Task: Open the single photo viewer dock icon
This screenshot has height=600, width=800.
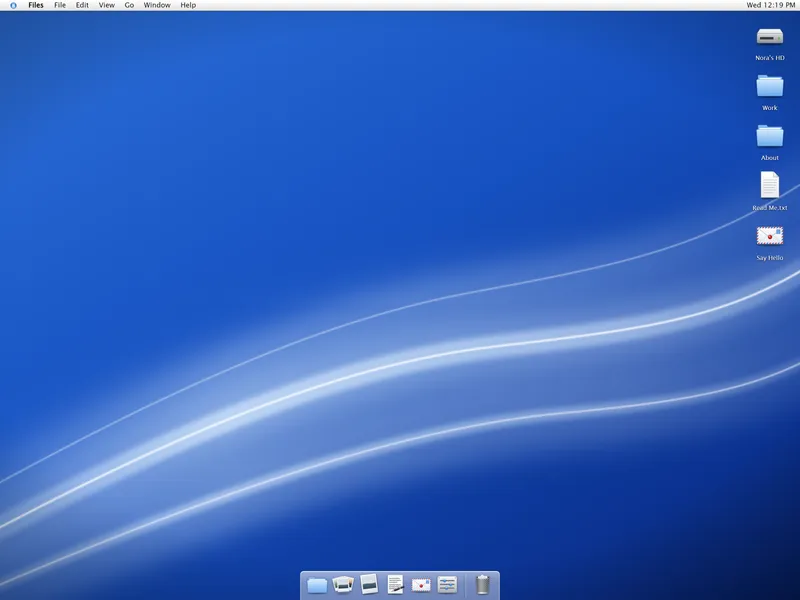Action: pyautogui.click(x=369, y=584)
